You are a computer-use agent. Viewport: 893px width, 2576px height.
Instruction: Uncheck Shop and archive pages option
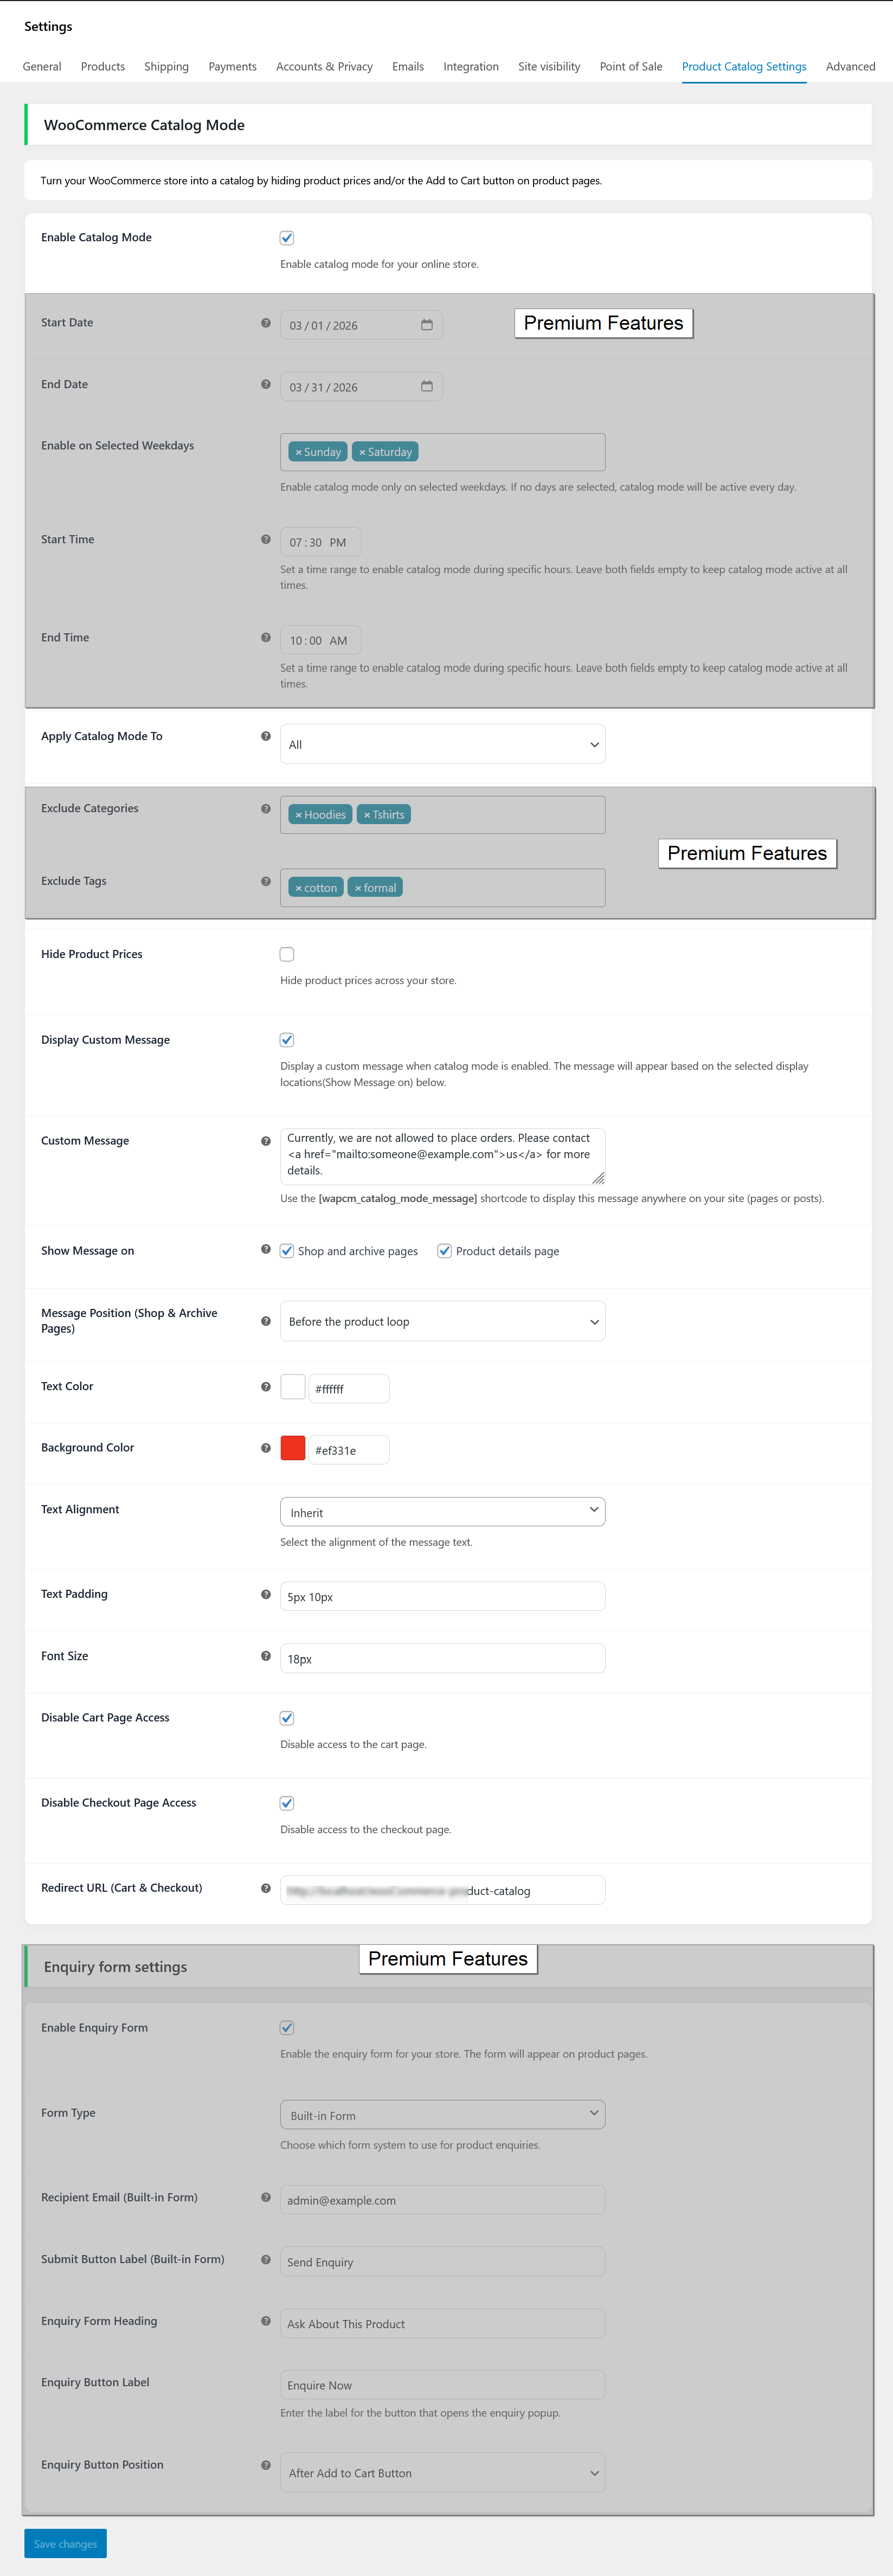[287, 1251]
